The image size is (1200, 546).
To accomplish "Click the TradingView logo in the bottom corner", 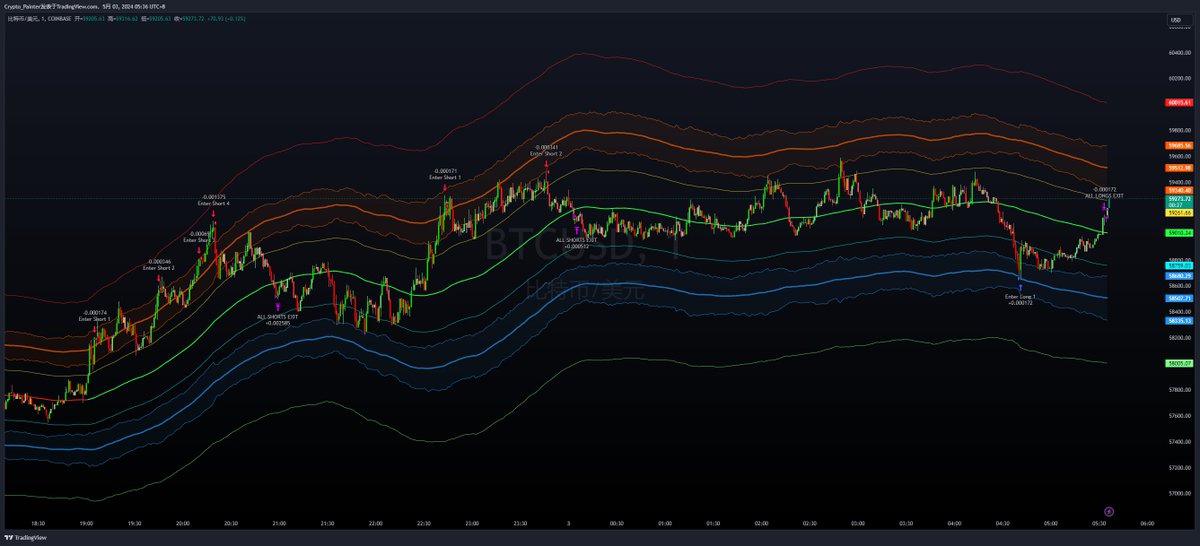I will tap(25, 537).
